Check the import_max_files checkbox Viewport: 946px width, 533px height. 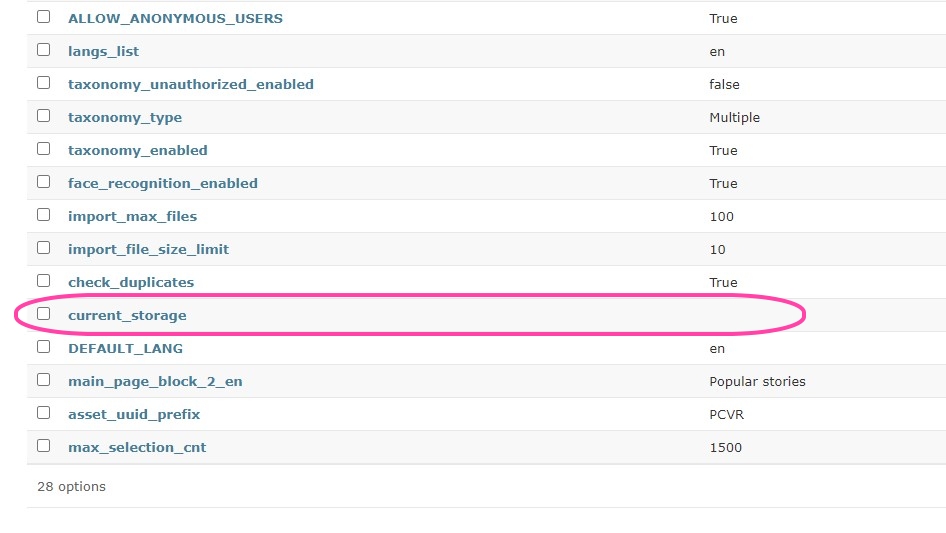(43, 215)
